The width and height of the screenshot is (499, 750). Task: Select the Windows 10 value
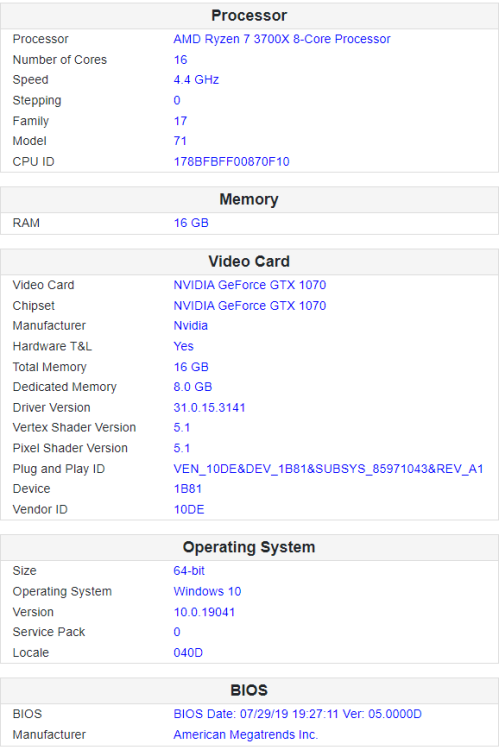point(207,591)
